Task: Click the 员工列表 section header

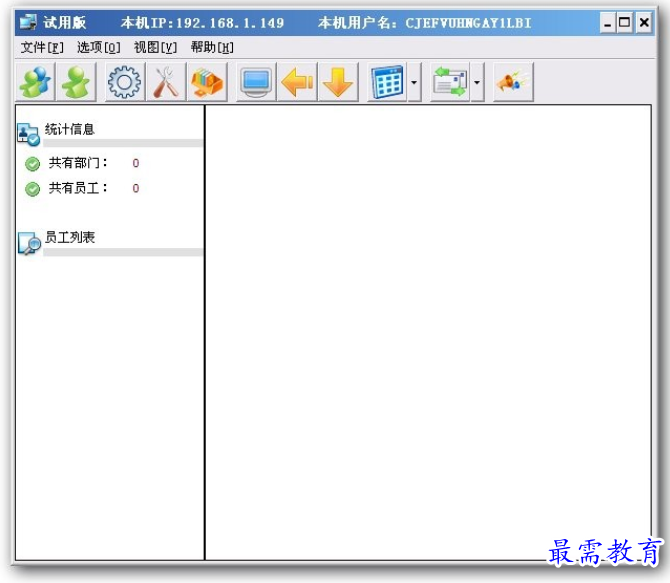Action: 70,237
